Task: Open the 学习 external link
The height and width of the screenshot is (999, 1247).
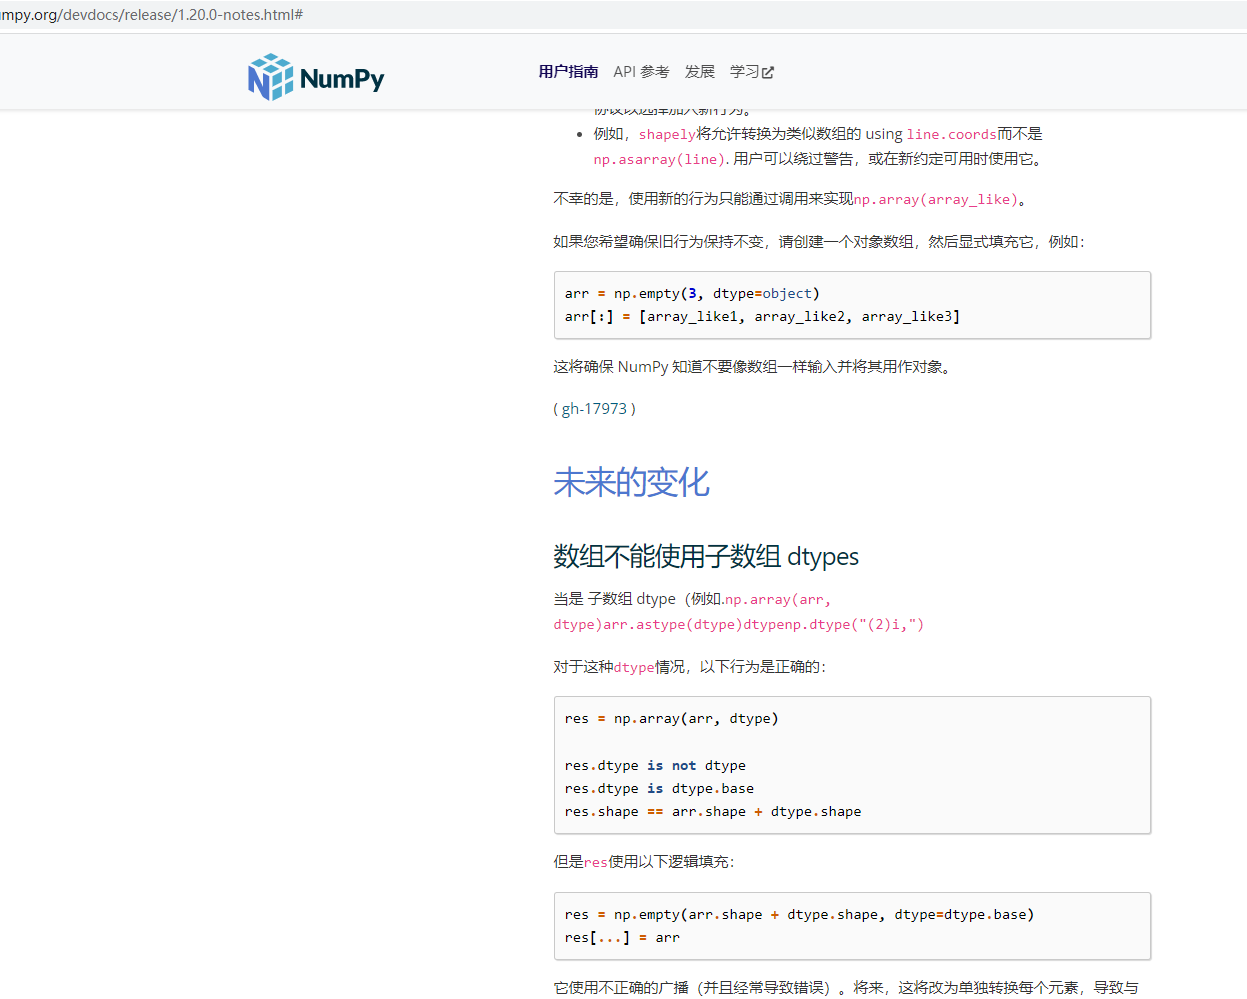Action: tap(745, 71)
